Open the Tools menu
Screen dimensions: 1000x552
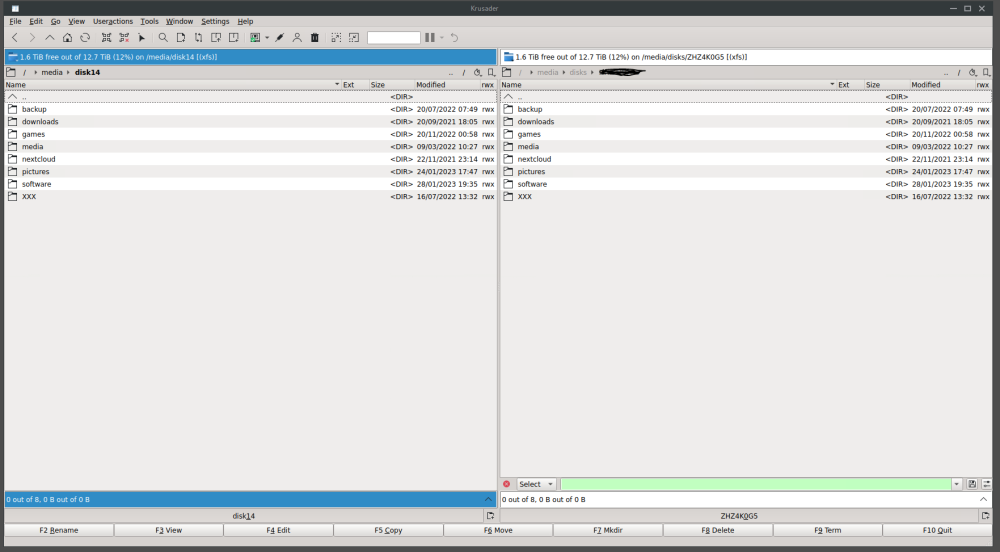149,21
